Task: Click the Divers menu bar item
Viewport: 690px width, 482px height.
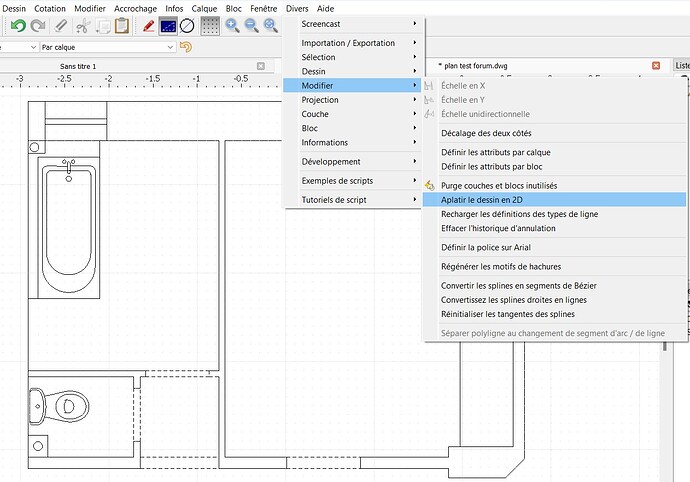Action: 297,8
